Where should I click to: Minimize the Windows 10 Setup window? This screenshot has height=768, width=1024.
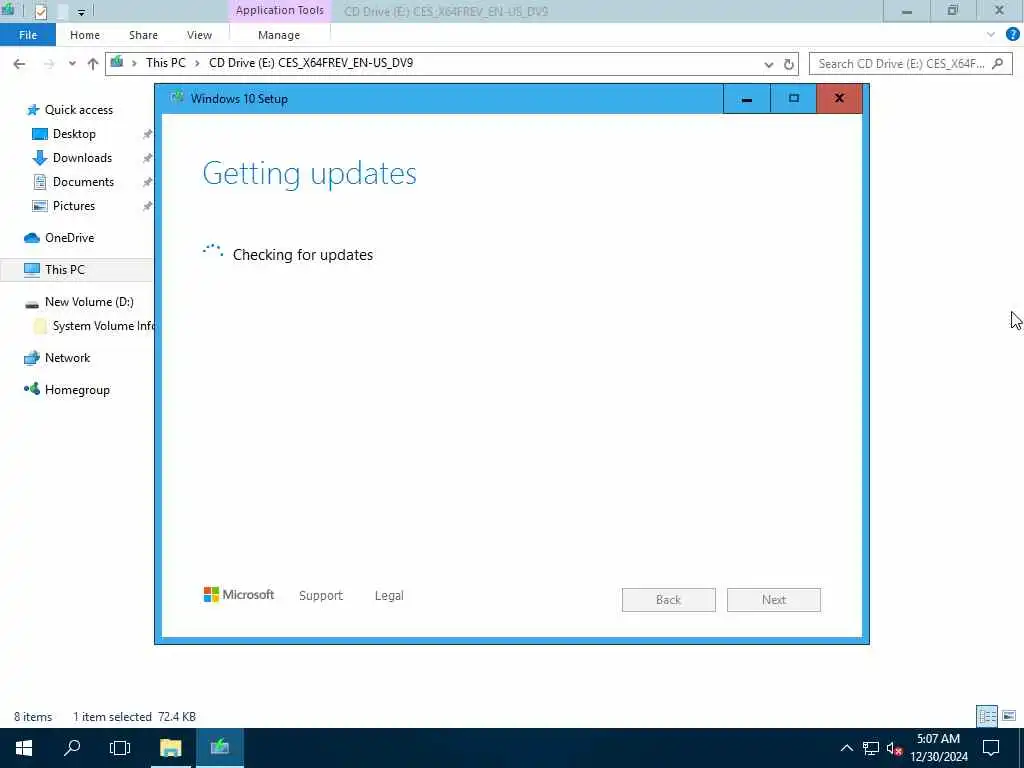coord(746,99)
